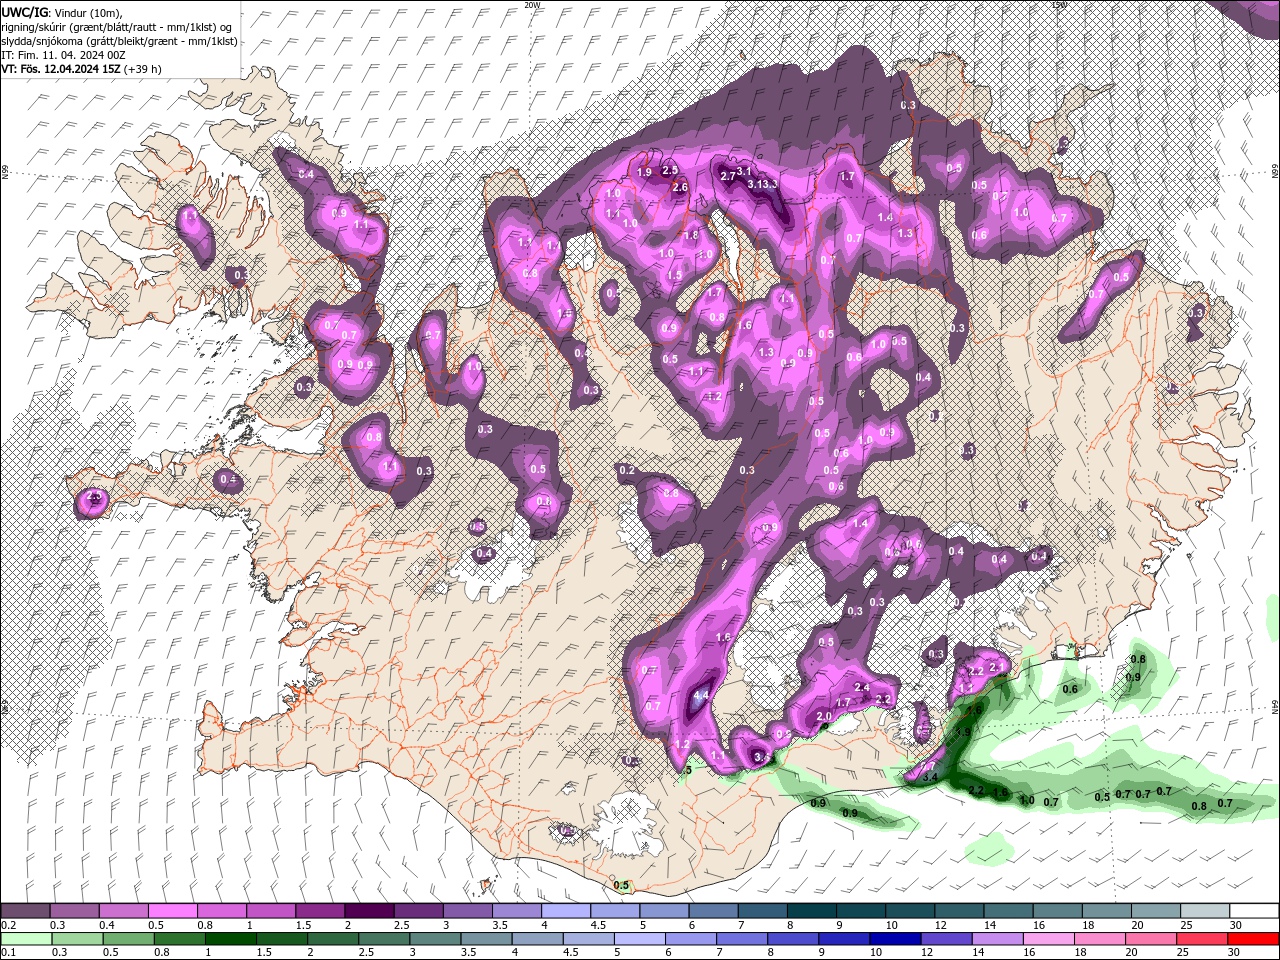Screen dimensions: 1280x960
Task: Select the bright pink 0.5–0.8 snow legend swatch
Action: click(172, 911)
